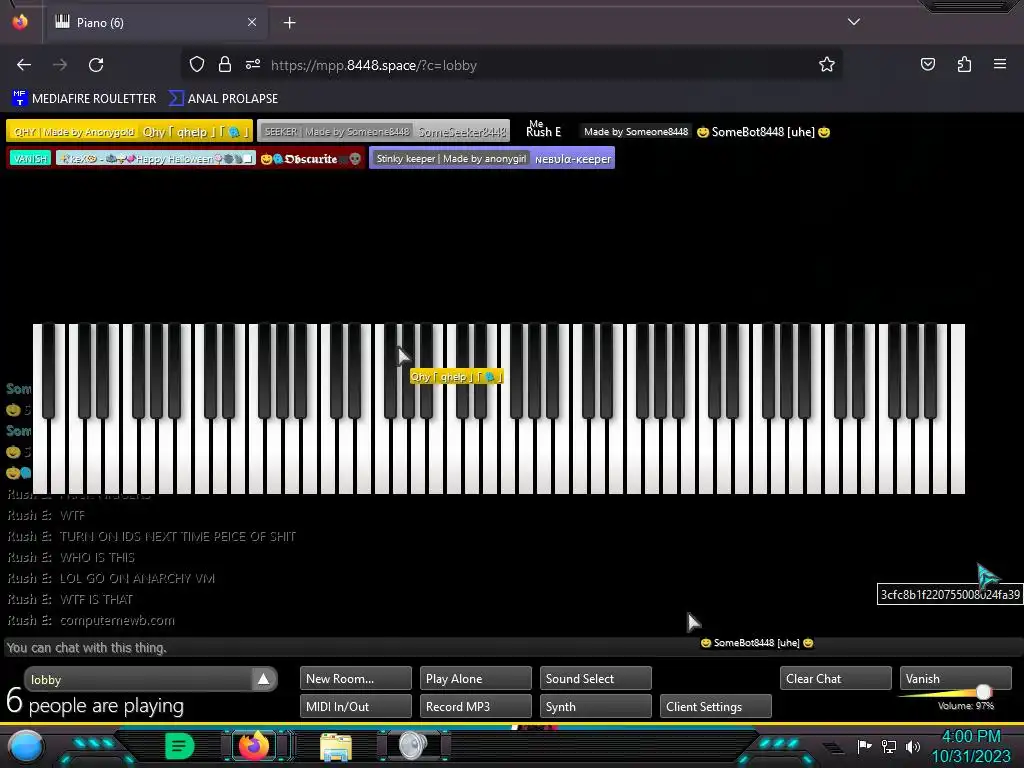
Task: Open the ANAL PROLAPSE bookmark
Action: click(223, 99)
